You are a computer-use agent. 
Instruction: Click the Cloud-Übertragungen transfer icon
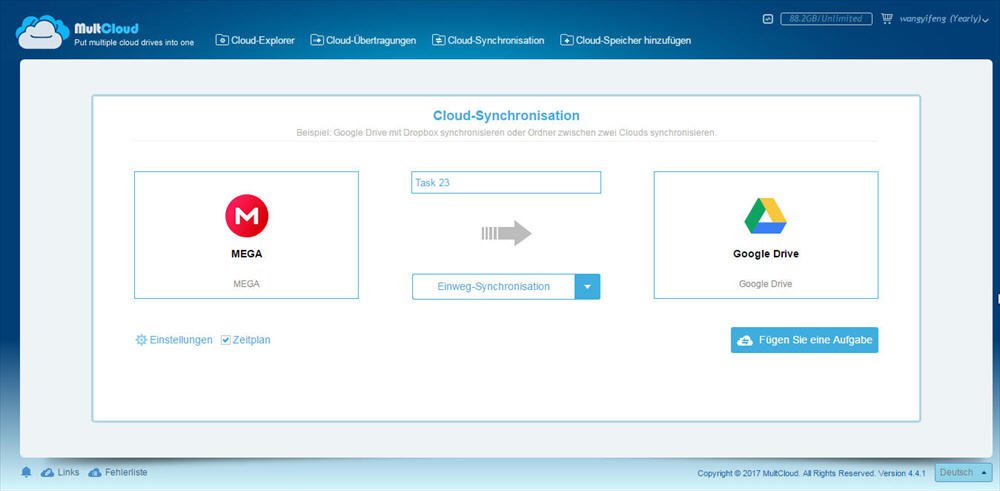[x=317, y=40]
